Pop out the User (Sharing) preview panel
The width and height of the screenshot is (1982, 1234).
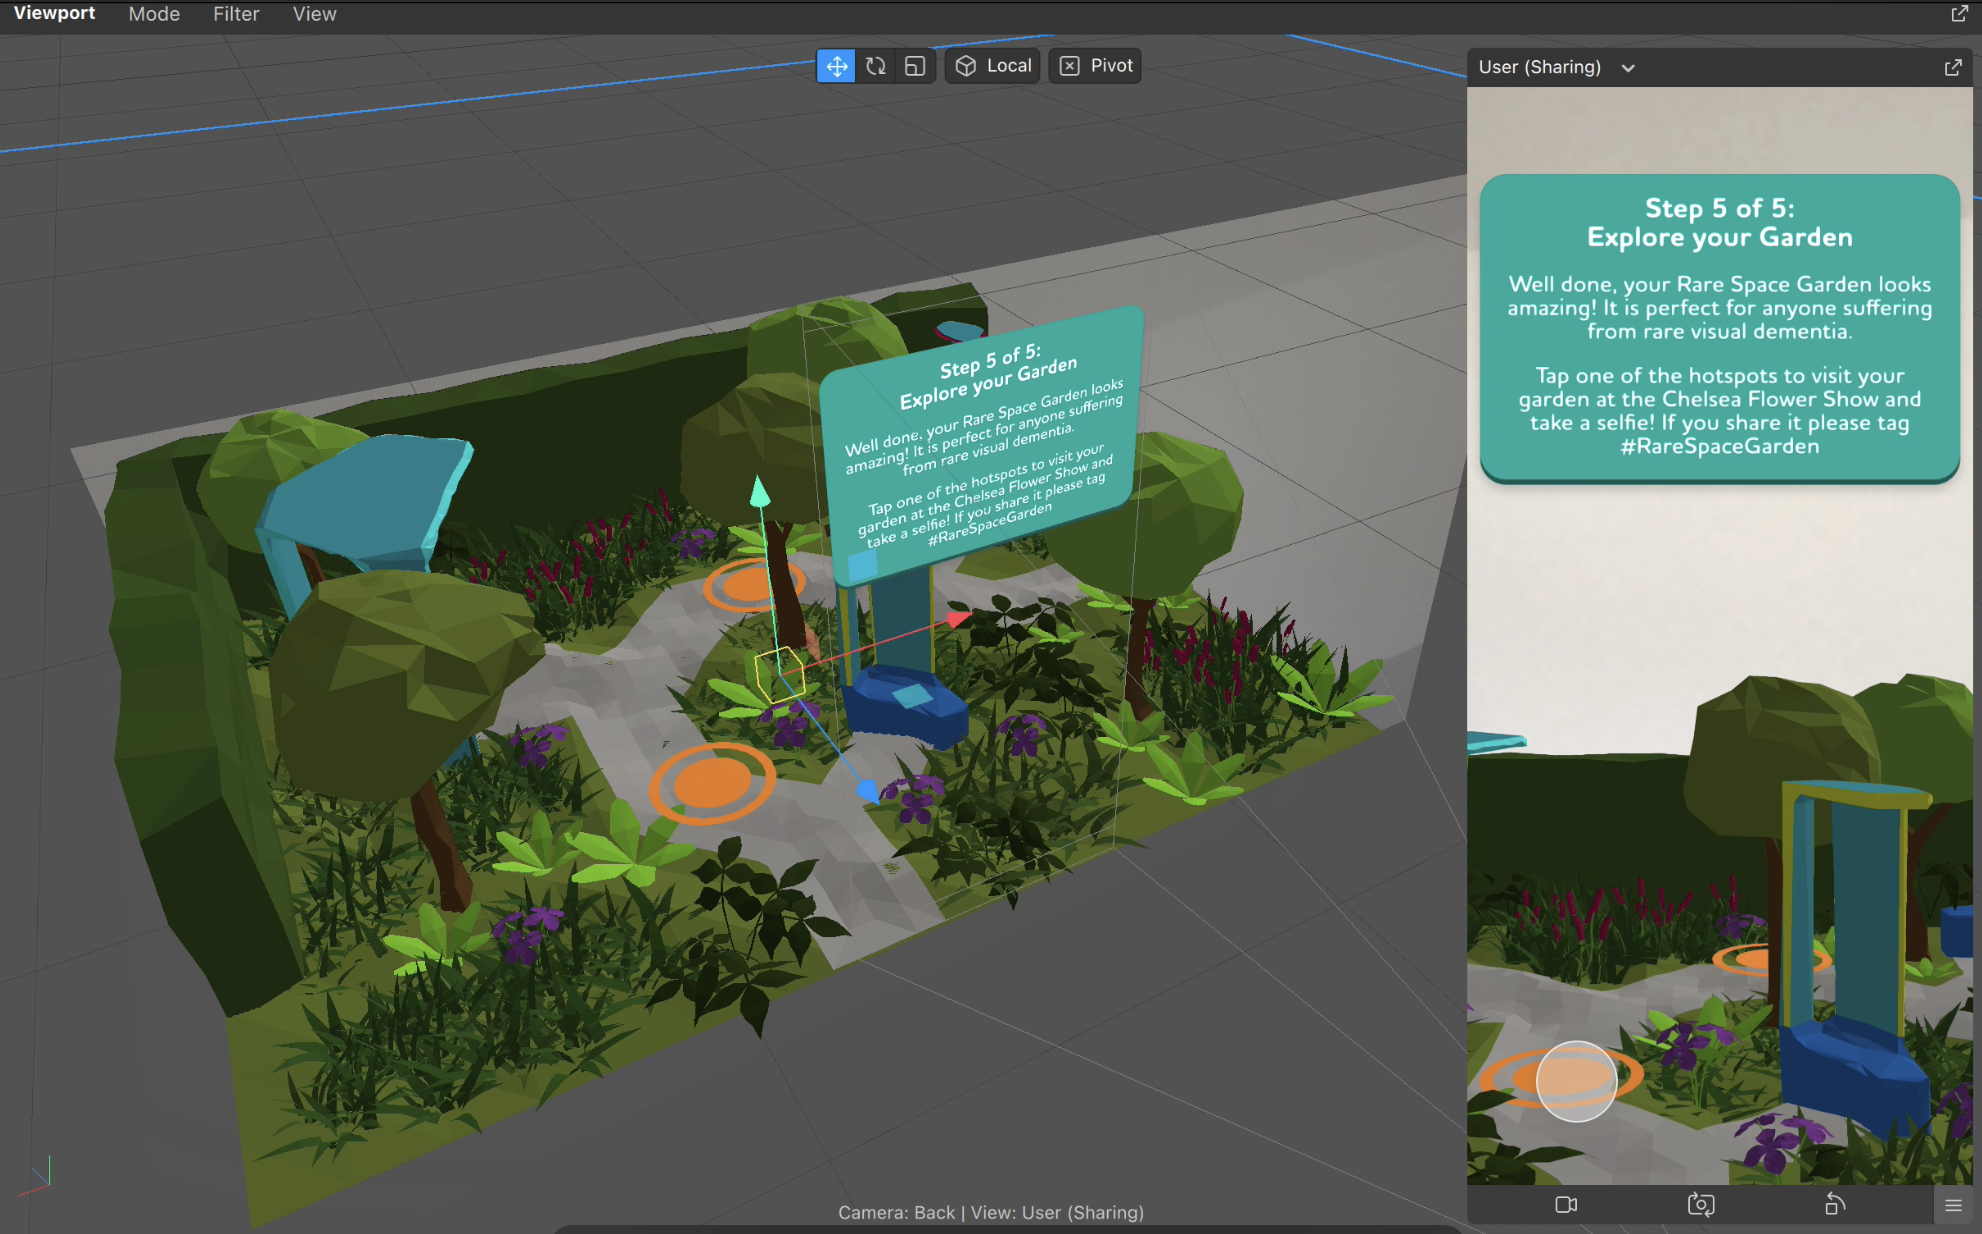pos(1953,67)
